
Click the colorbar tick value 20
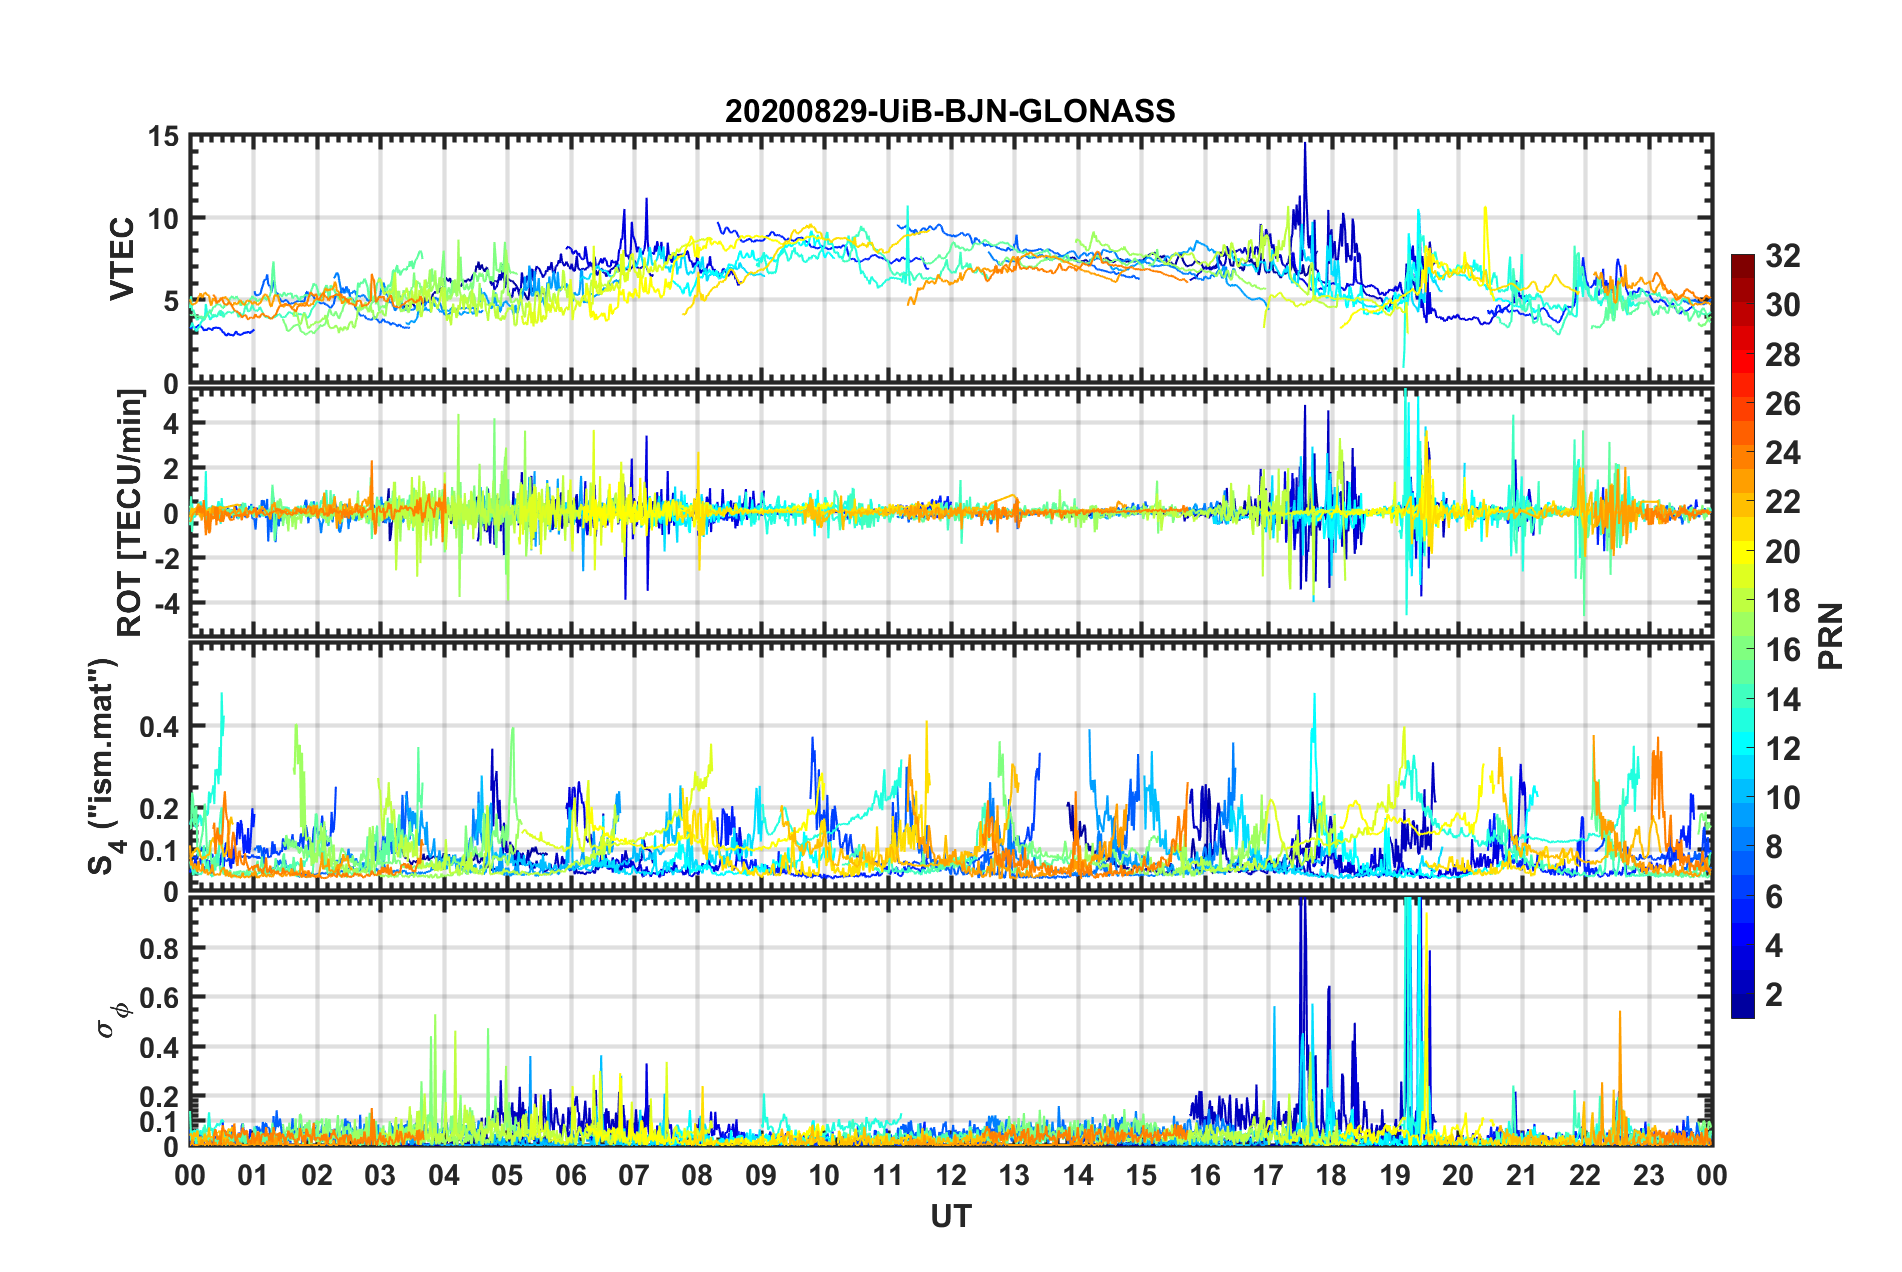[1782, 552]
